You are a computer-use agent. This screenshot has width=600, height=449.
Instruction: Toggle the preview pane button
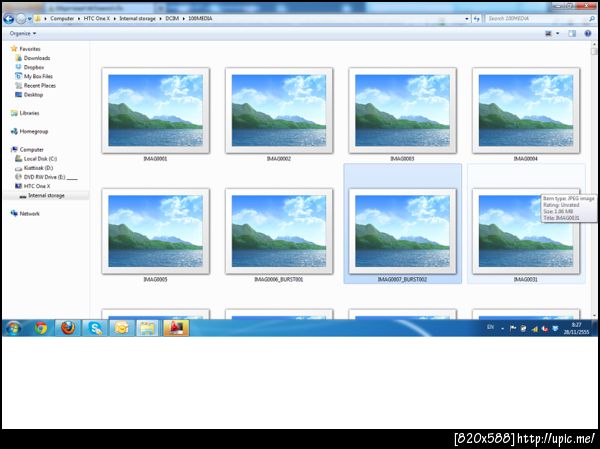click(x=572, y=34)
